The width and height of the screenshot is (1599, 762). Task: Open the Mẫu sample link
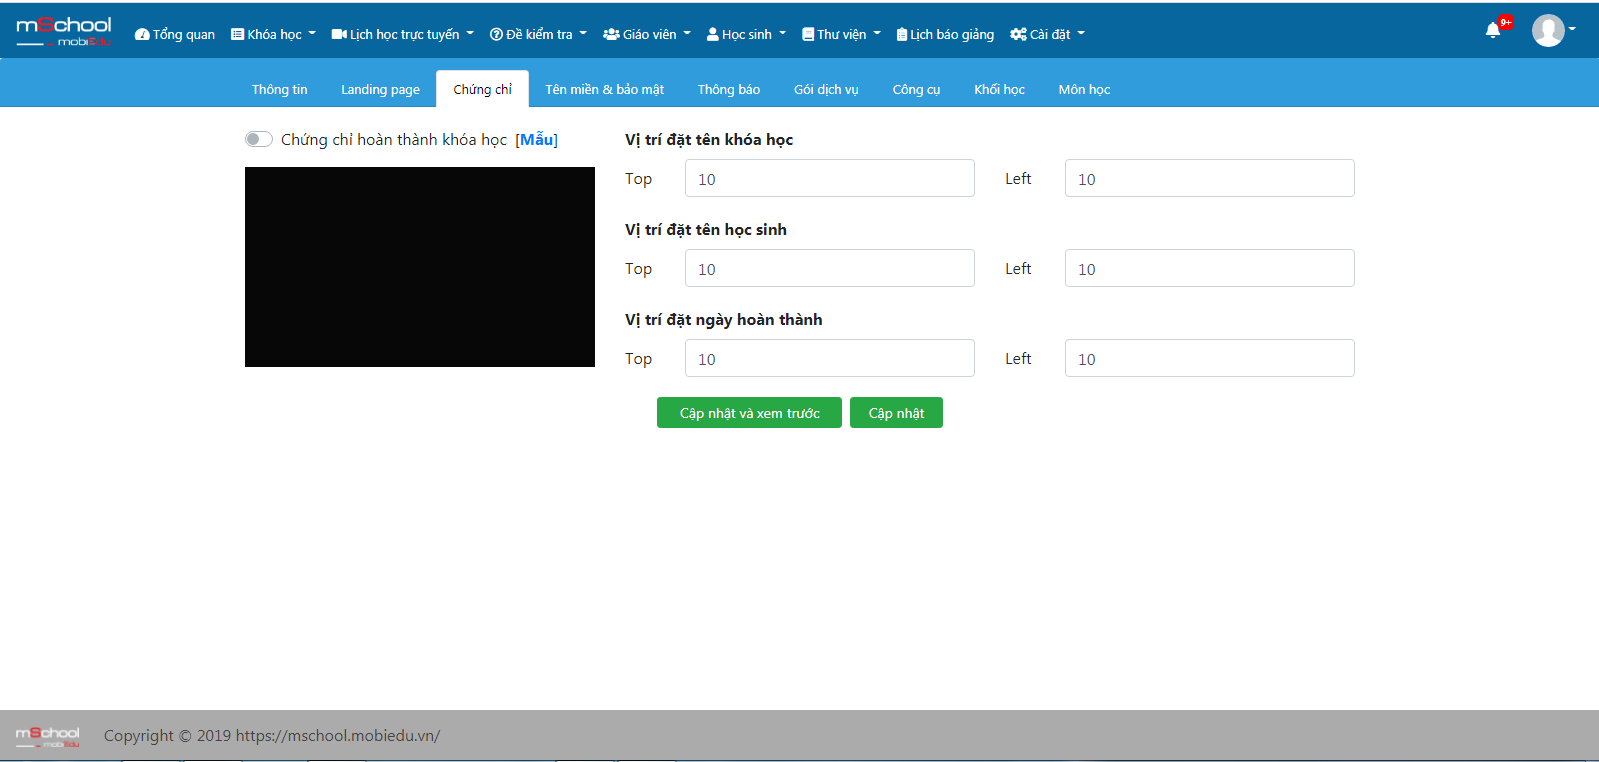point(537,139)
